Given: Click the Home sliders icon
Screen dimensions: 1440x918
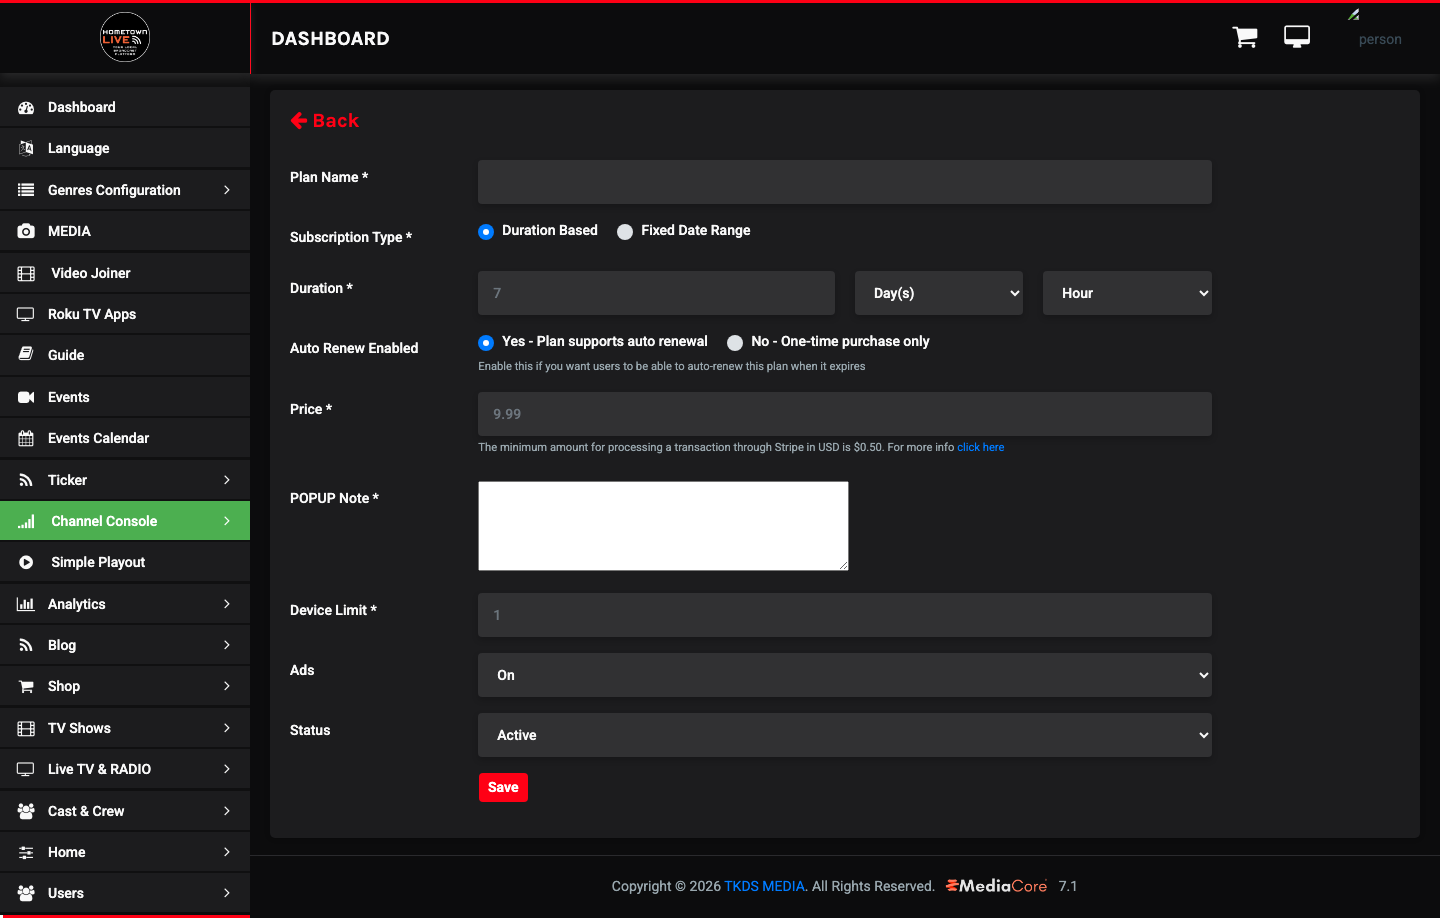Looking at the screenshot, I should (26, 852).
